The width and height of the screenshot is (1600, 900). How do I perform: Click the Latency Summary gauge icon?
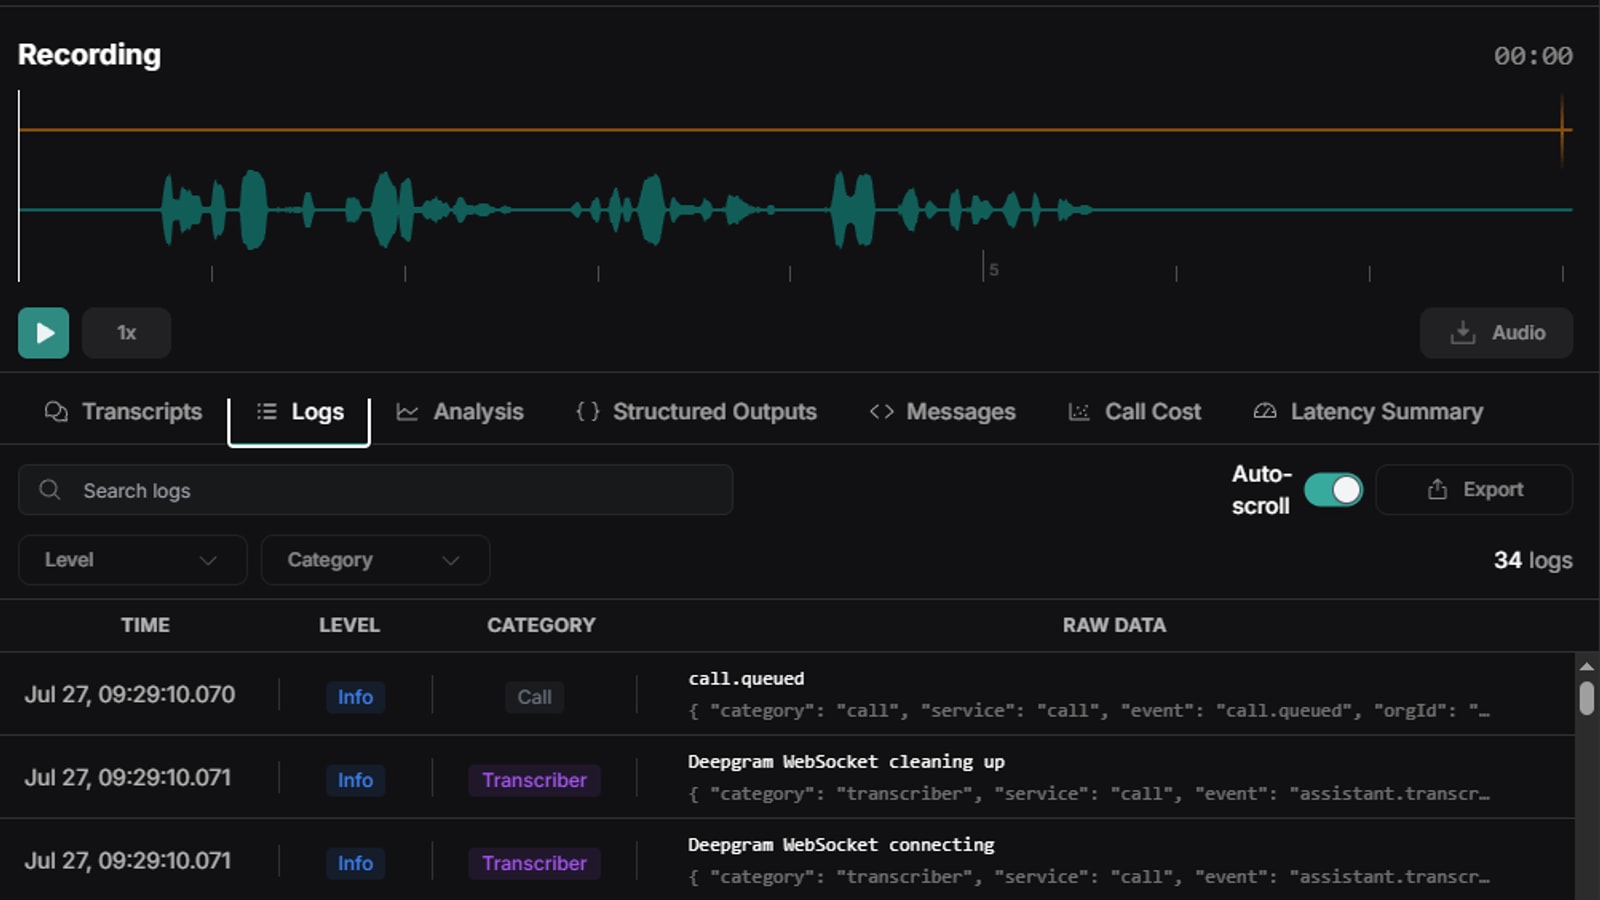point(1265,412)
